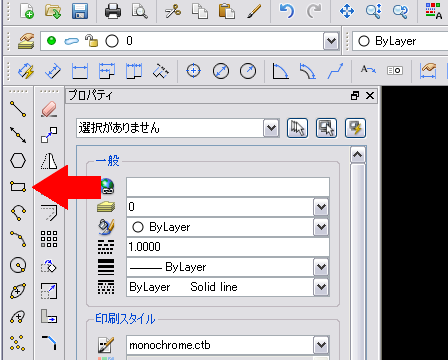This screenshot has height=360, width=448.
Task: Select the center mark dimension tool
Action: click(193, 71)
